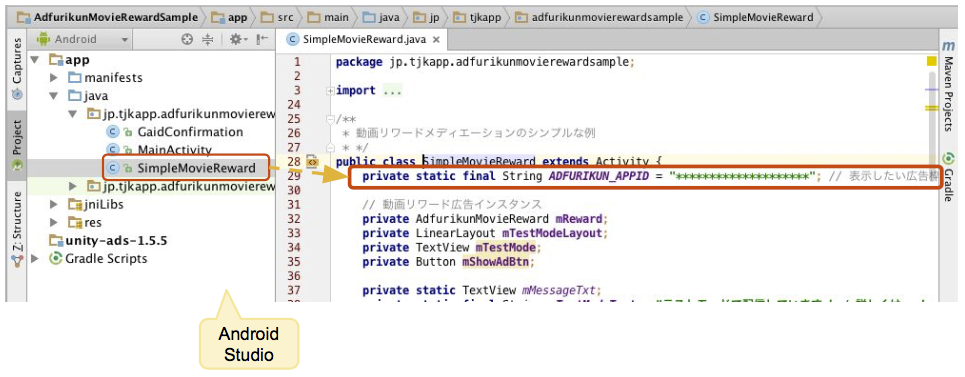Click the related XML file gutter icon on line 28
Viewport: 965px width, 377px height.
312,162
